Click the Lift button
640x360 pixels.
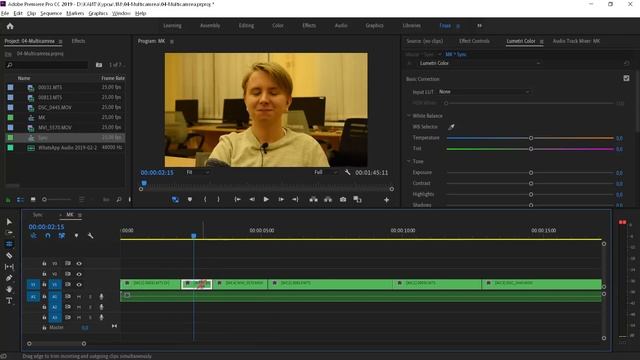(x=313, y=199)
